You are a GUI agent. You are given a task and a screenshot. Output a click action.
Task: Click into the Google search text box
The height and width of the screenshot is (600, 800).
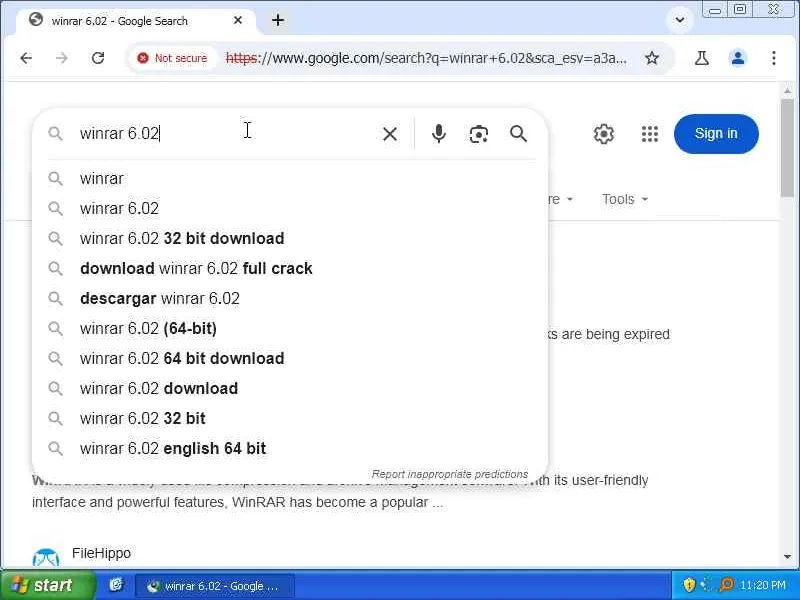224,134
